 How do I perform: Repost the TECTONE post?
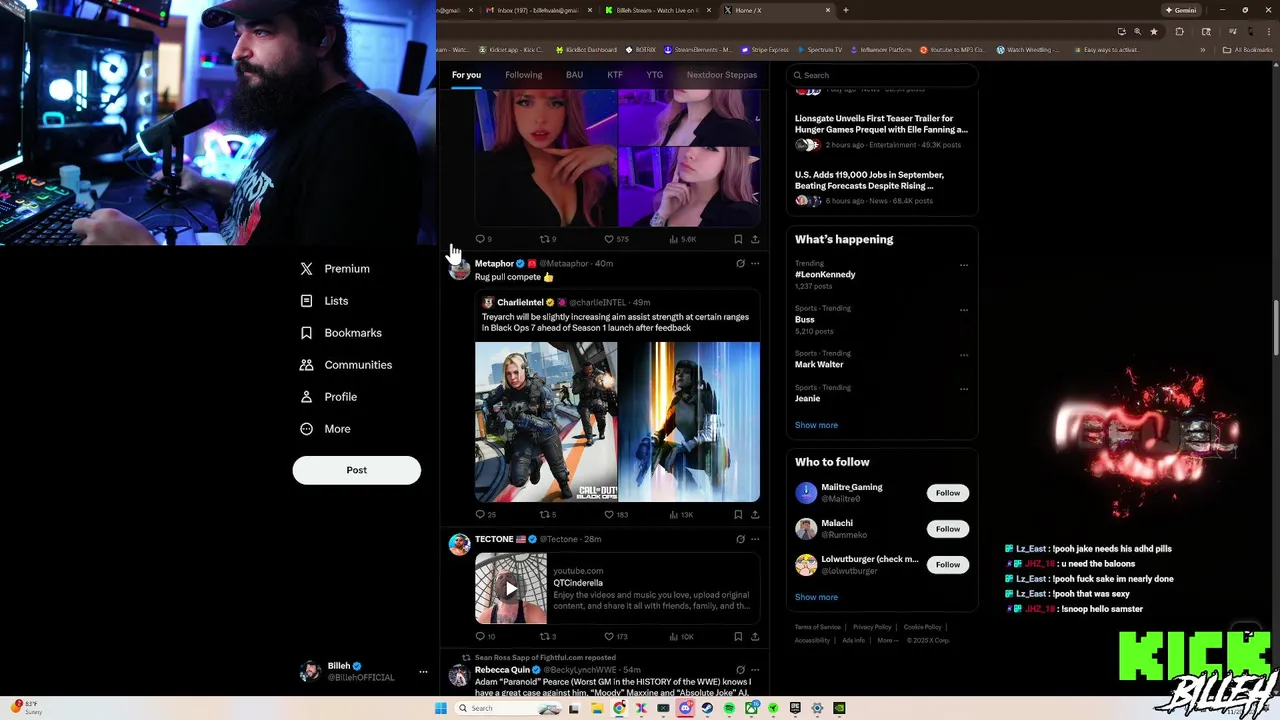[x=548, y=637]
